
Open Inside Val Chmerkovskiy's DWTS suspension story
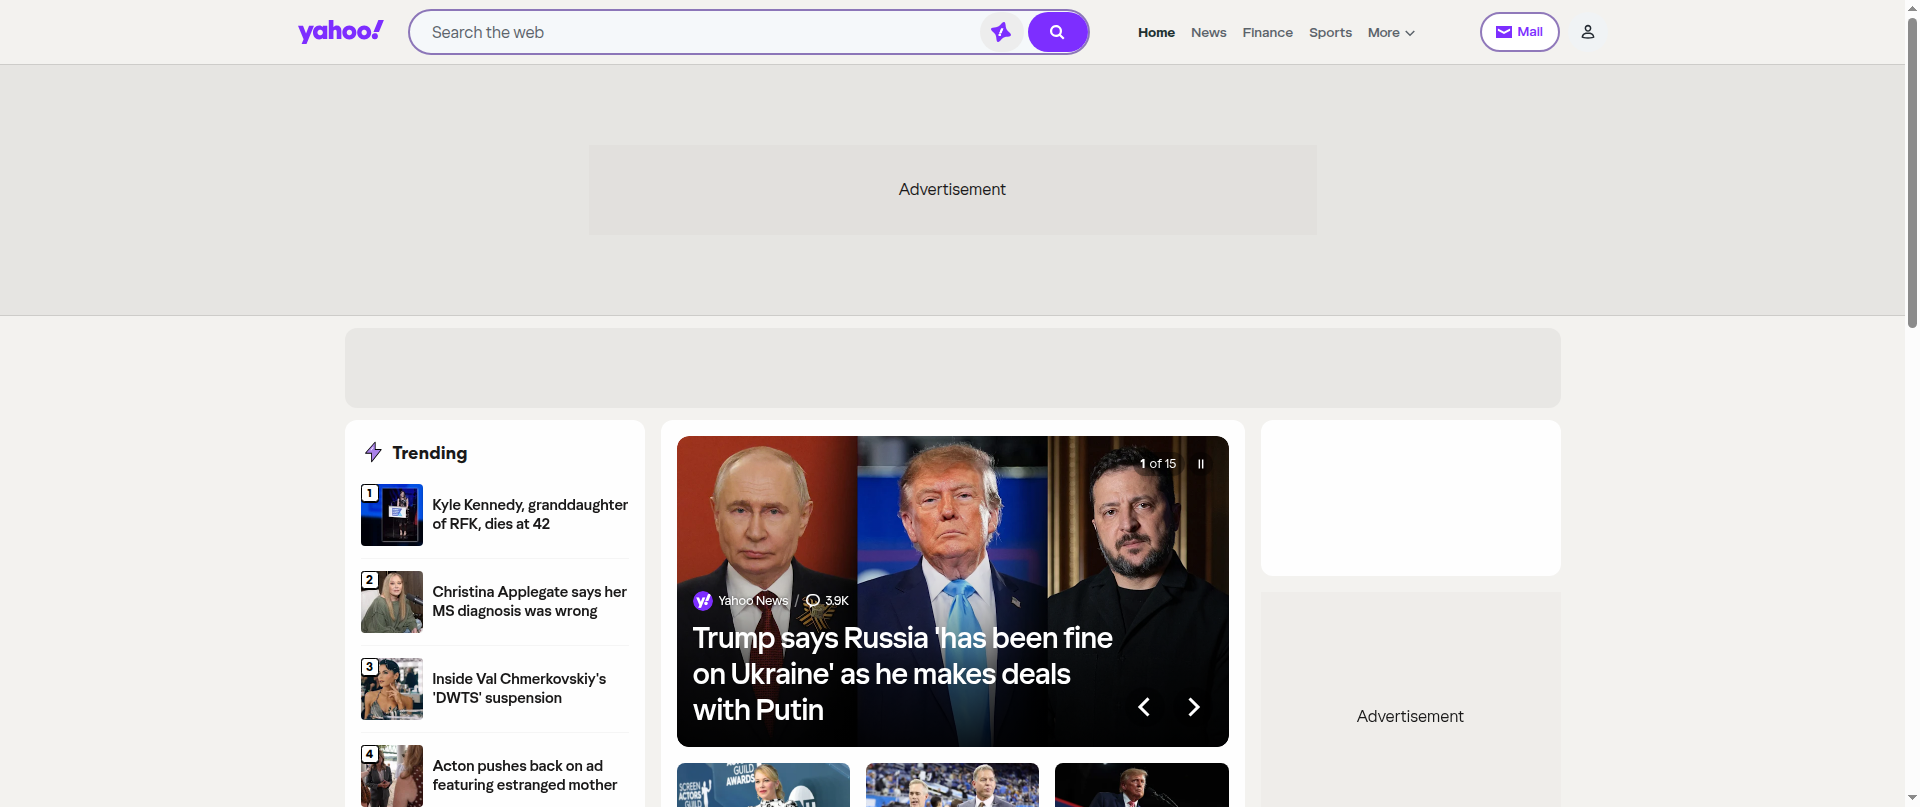[519, 688]
